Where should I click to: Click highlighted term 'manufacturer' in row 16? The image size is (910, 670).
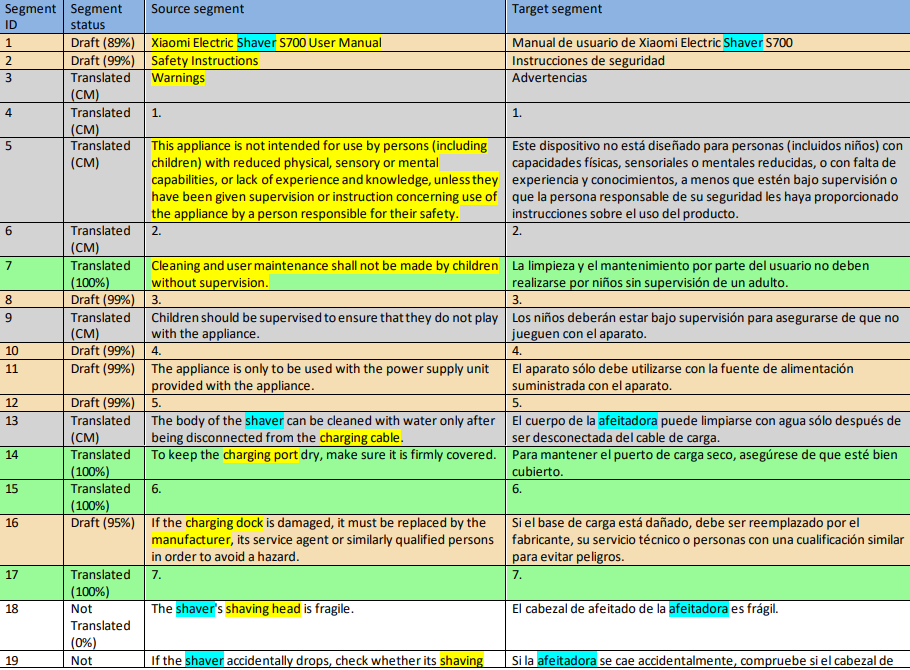pos(191,540)
